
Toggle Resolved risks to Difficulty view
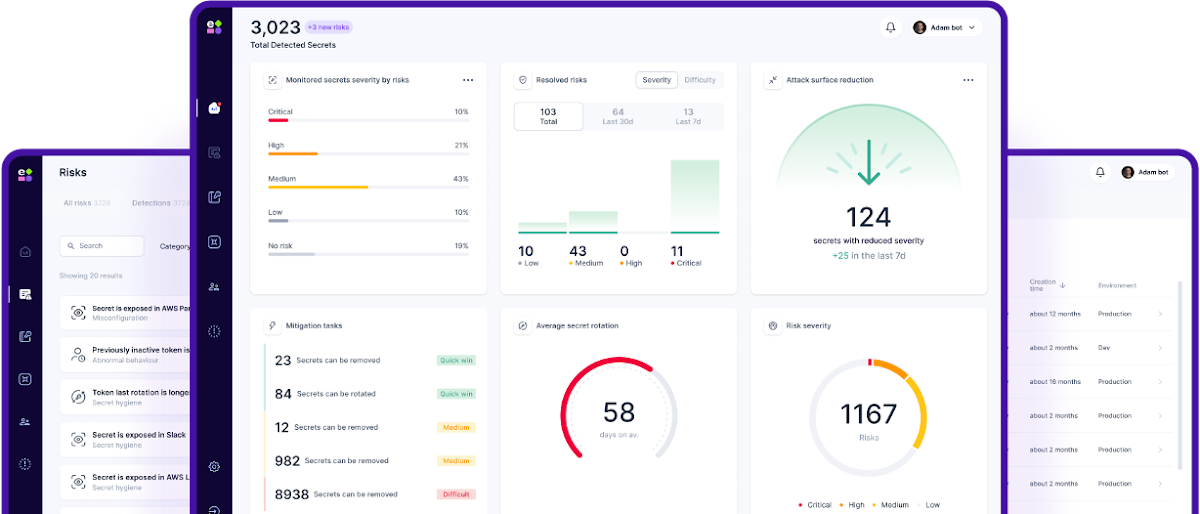[x=700, y=80]
